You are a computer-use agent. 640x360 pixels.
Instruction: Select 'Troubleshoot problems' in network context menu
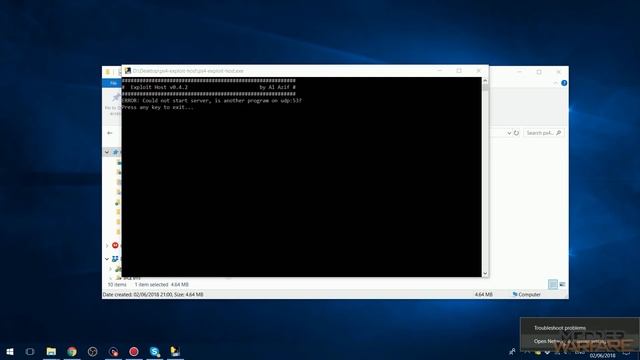[x=560, y=328]
